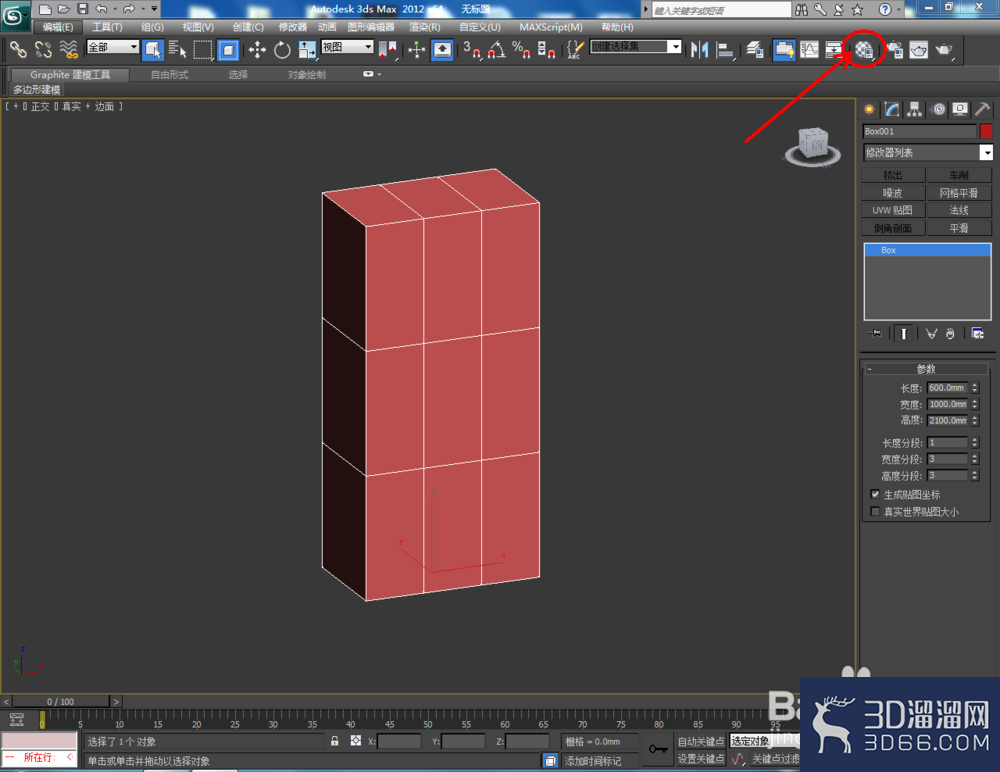Click the 高度 value field
Image resolution: width=1000 pixels, height=772 pixels.
pos(947,420)
